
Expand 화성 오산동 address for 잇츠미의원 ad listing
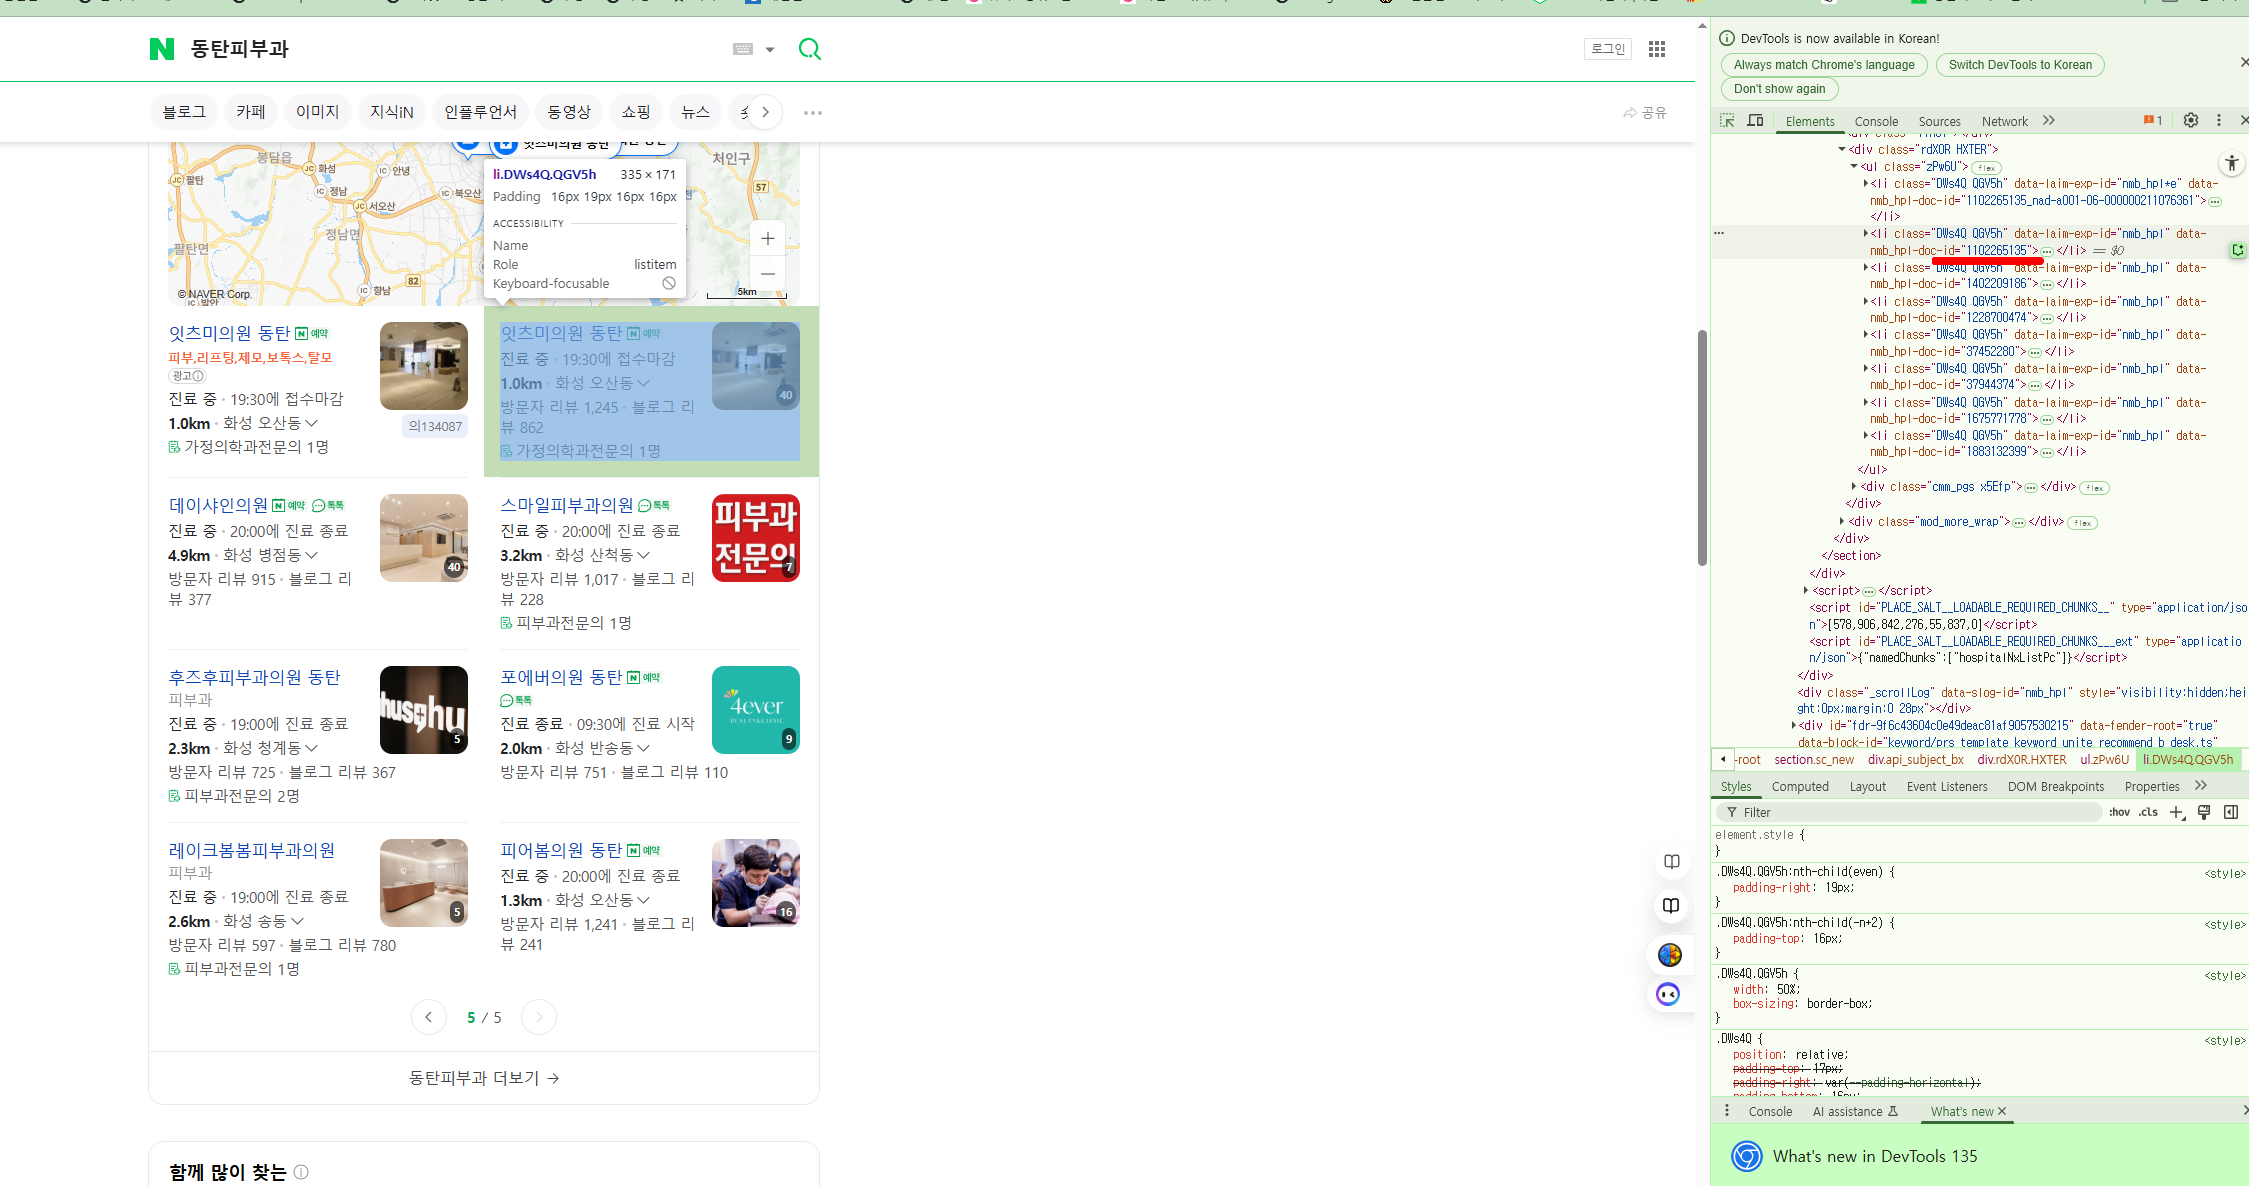tap(311, 423)
